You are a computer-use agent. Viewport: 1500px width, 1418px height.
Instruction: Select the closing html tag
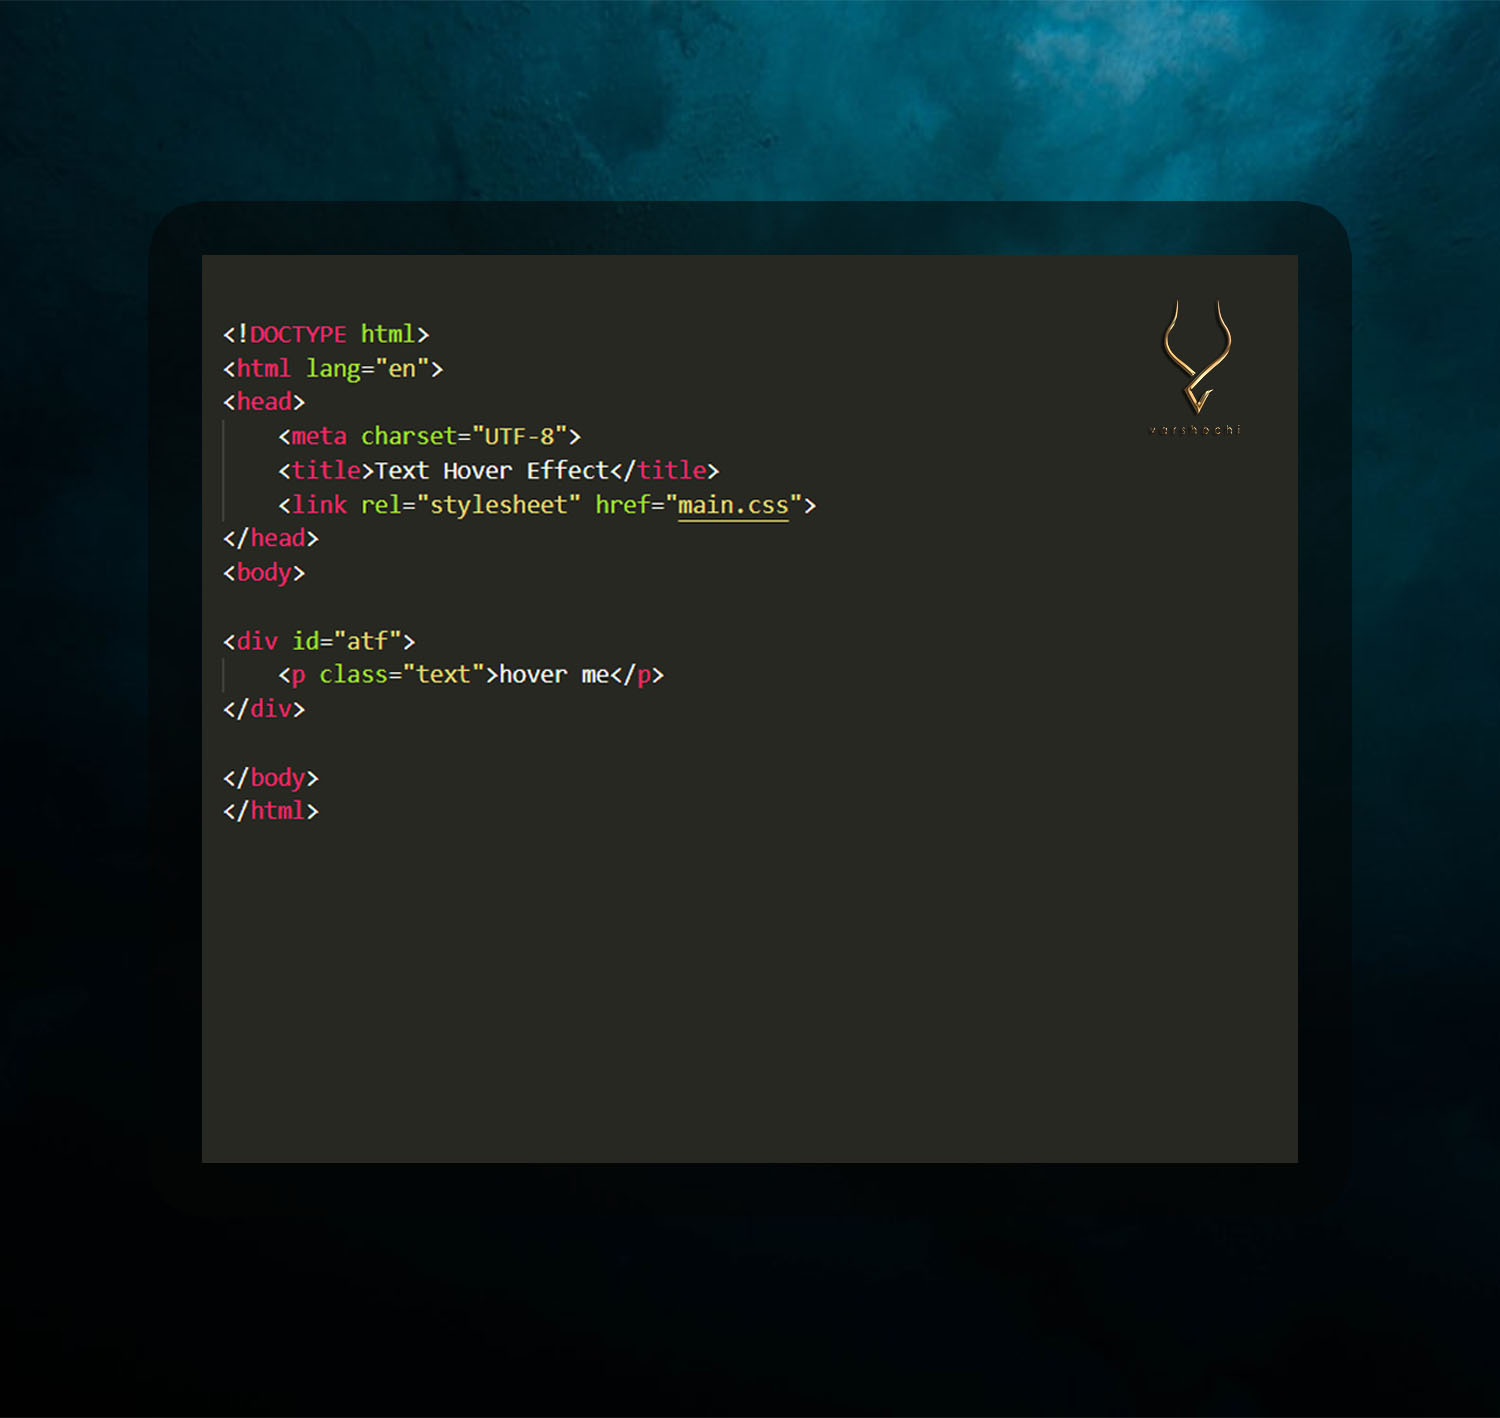(x=271, y=811)
